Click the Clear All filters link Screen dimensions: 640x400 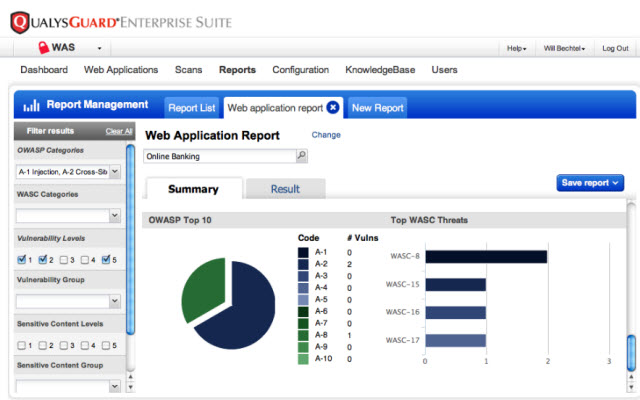[119, 131]
